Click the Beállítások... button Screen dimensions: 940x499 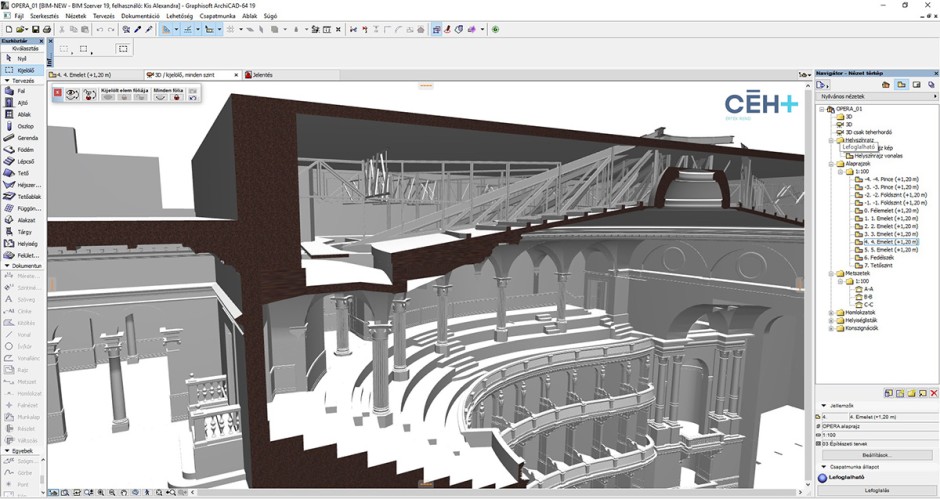coord(875,455)
